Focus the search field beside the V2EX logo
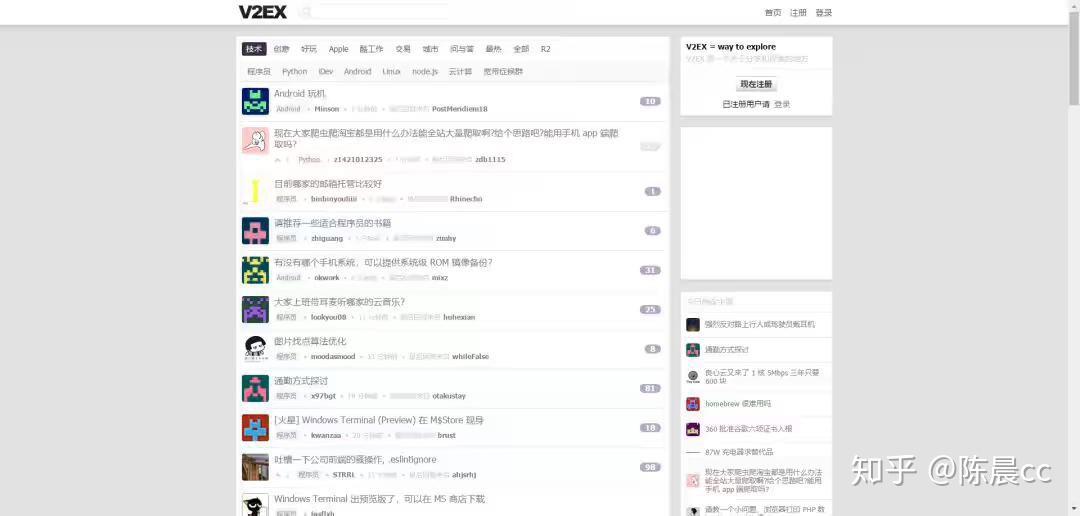 point(375,12)
